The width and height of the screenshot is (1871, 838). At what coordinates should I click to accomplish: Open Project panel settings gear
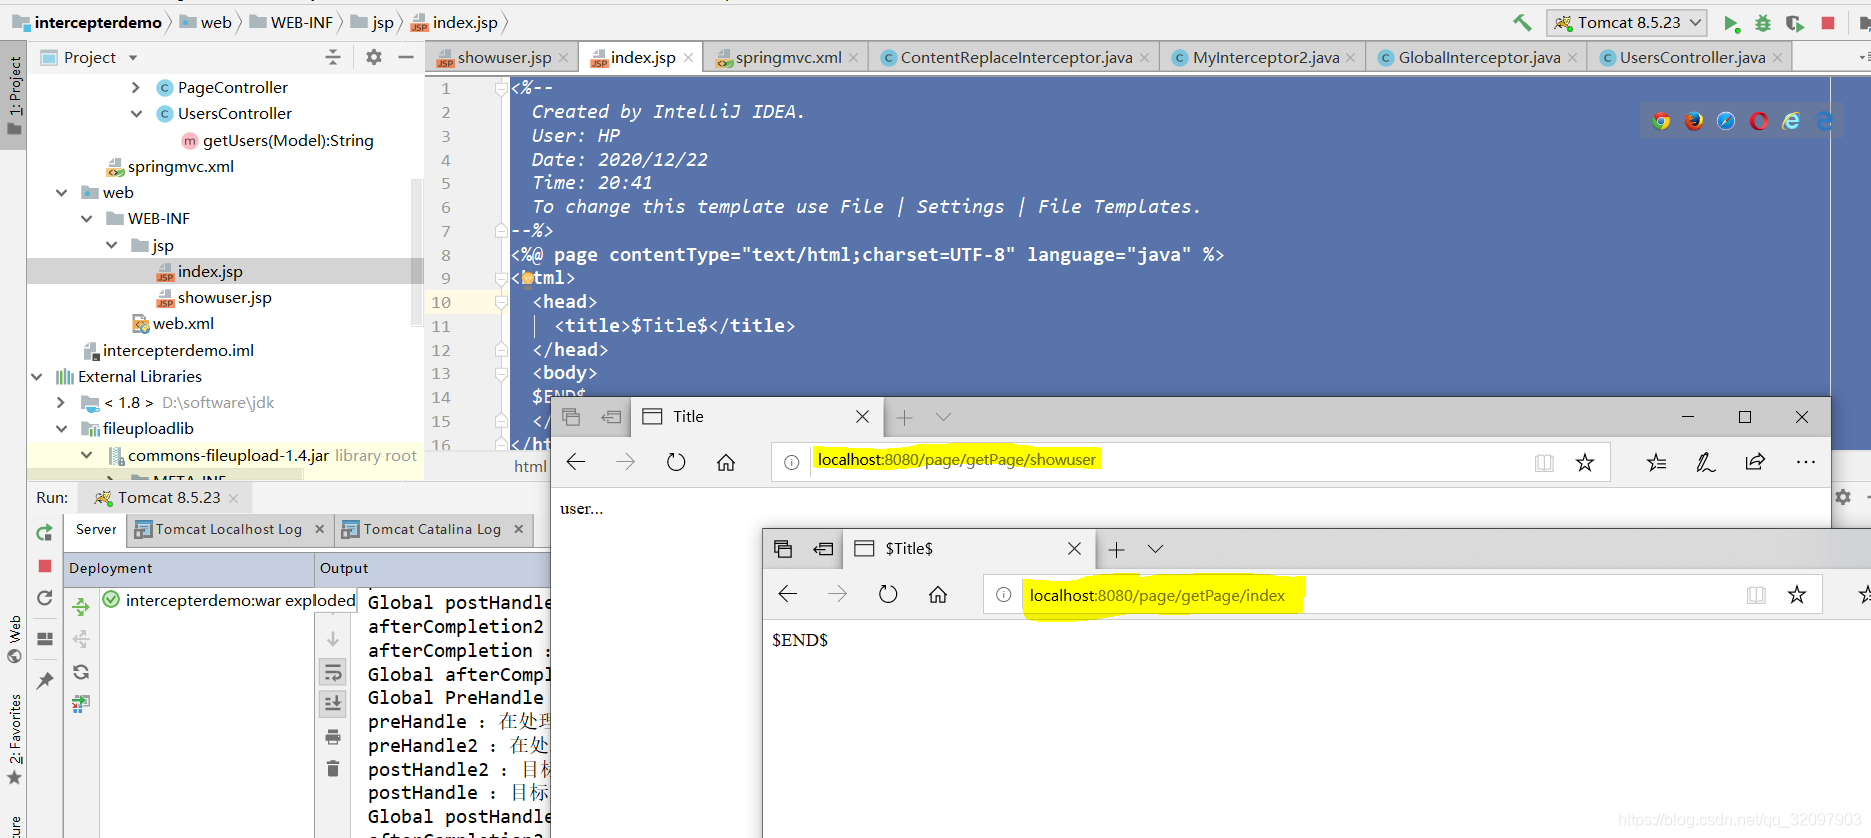(374, 58)
